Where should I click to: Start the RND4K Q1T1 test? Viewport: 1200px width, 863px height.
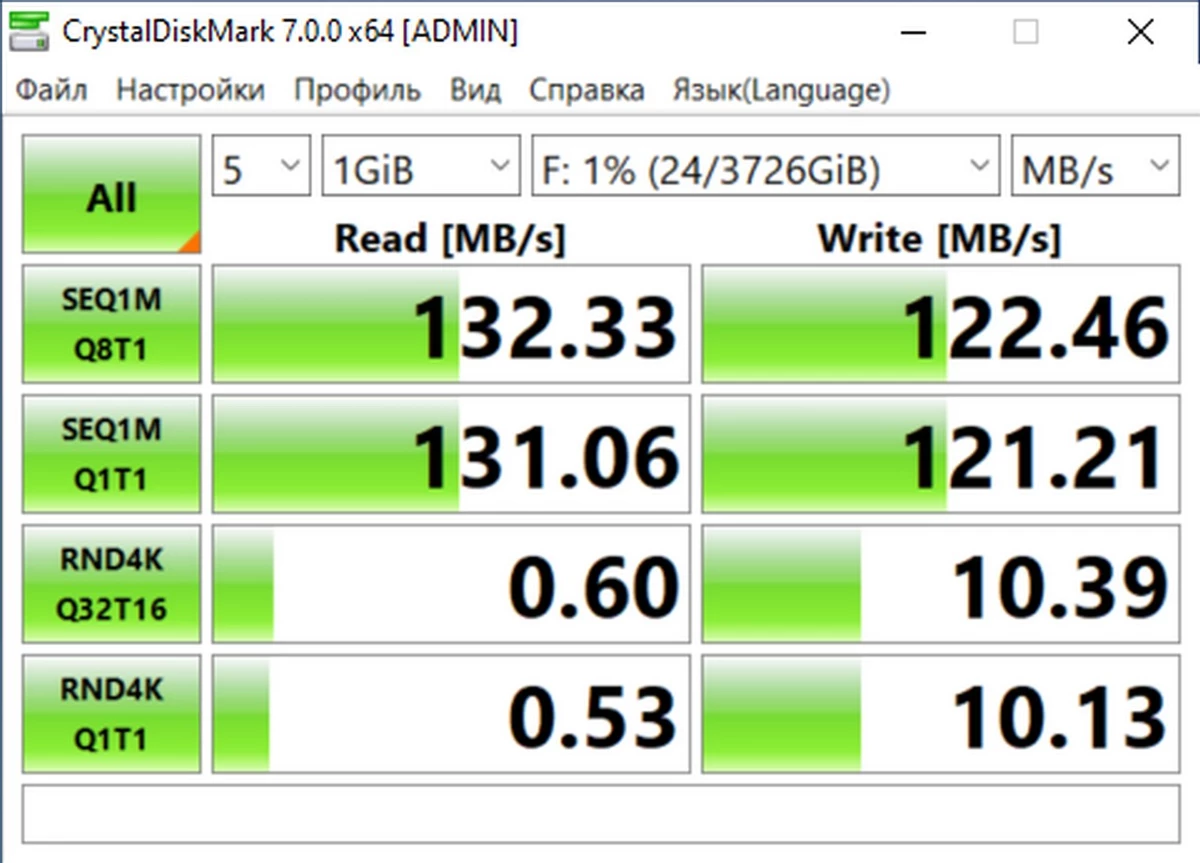tap(111, 713)
